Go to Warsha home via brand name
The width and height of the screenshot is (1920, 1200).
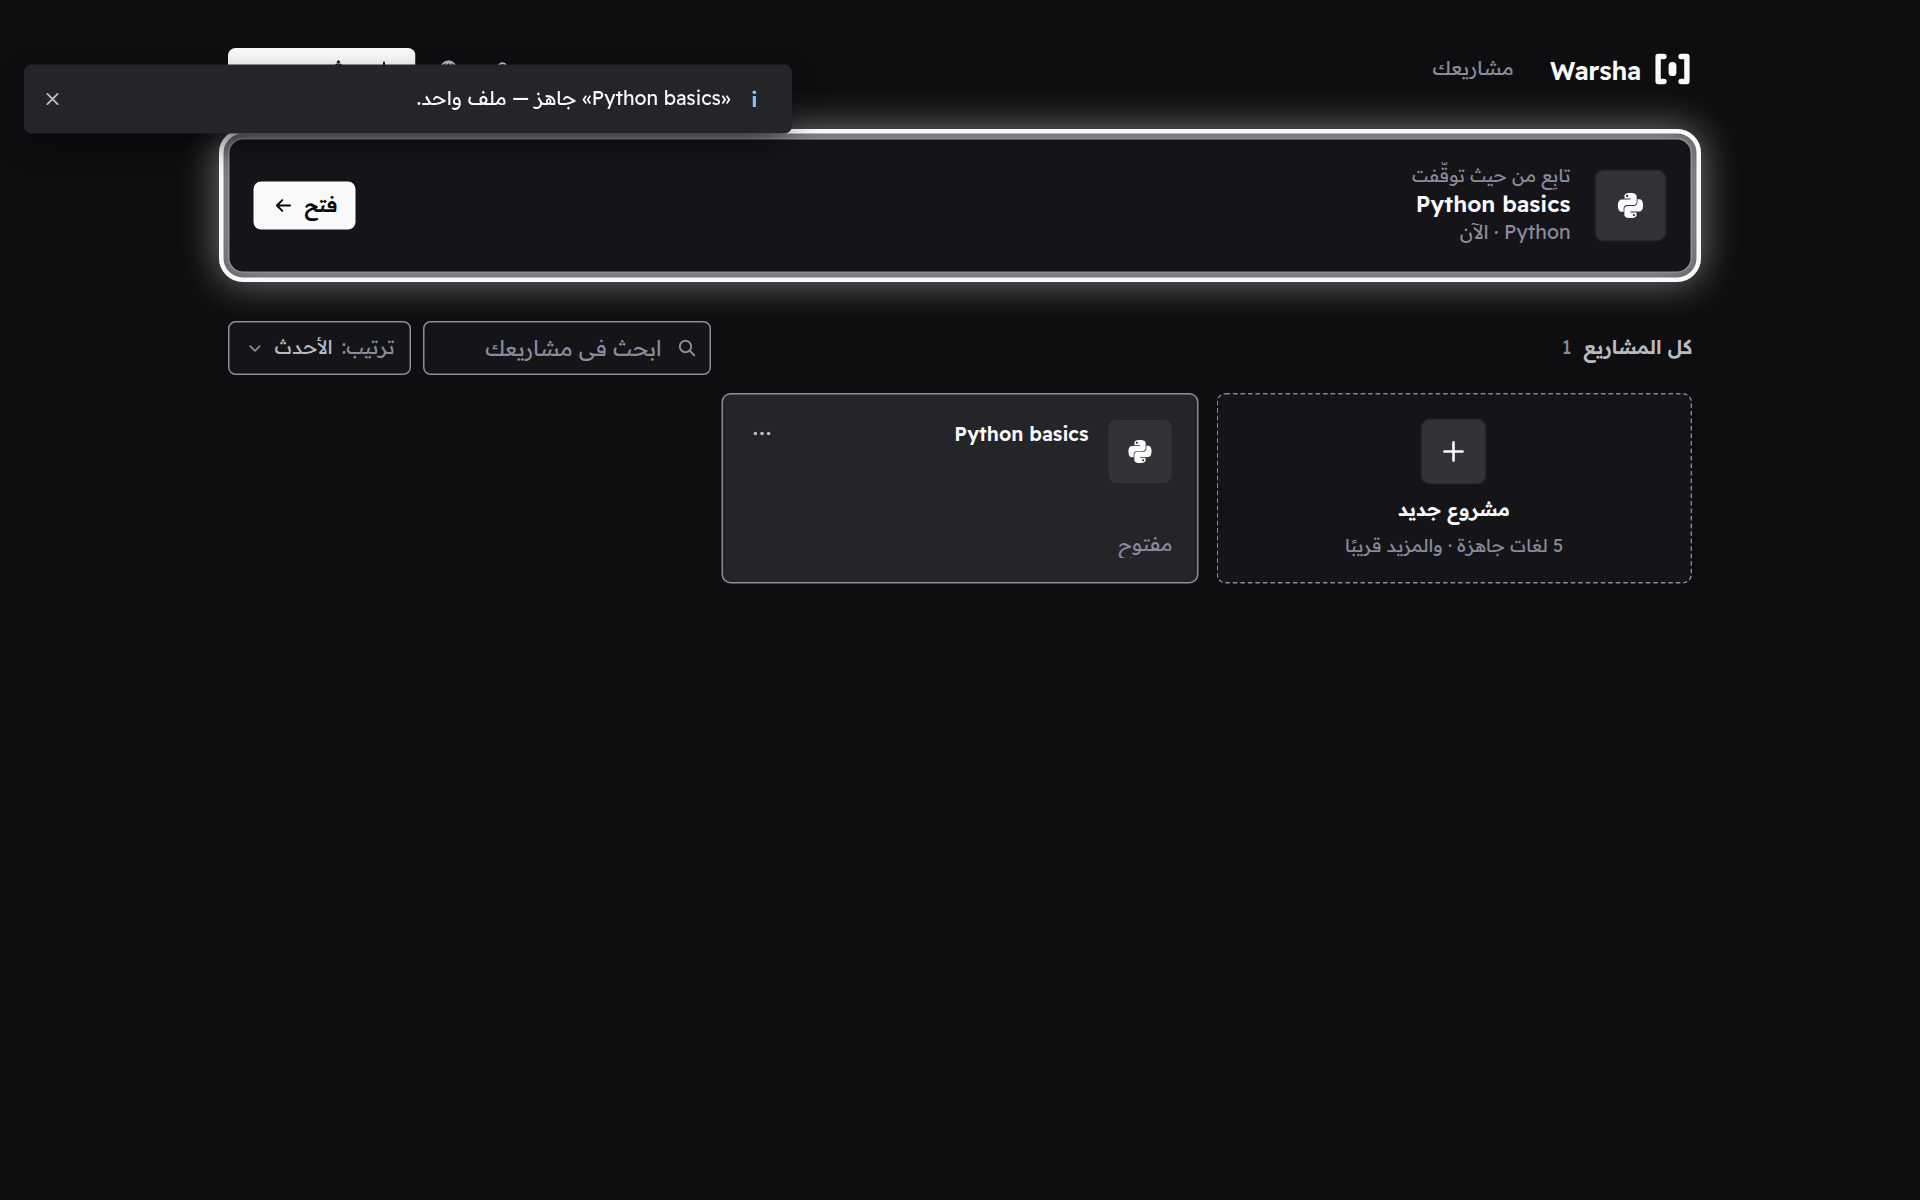pyautogui.click(x=1595, y=71)
